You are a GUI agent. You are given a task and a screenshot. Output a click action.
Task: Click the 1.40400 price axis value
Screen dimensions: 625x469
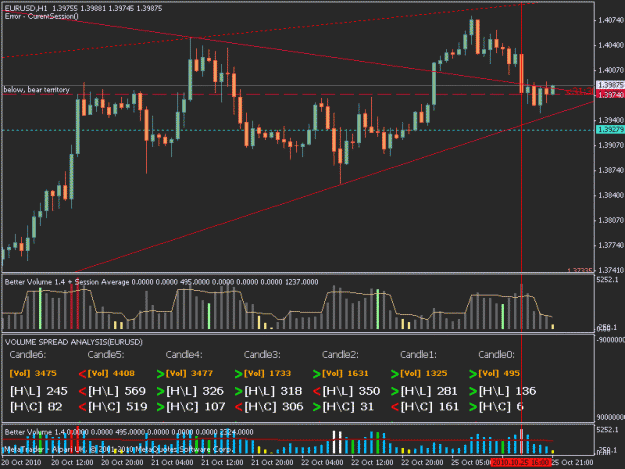click(611, 45)
